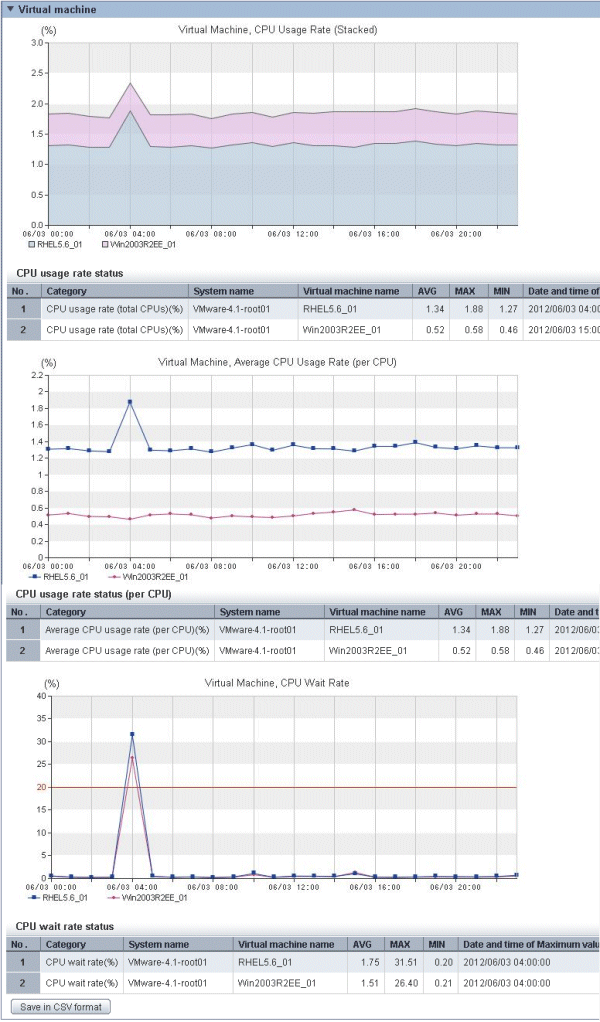
Task: Sort CPU usage rate status by AVG column
Action: click(429, 291)
